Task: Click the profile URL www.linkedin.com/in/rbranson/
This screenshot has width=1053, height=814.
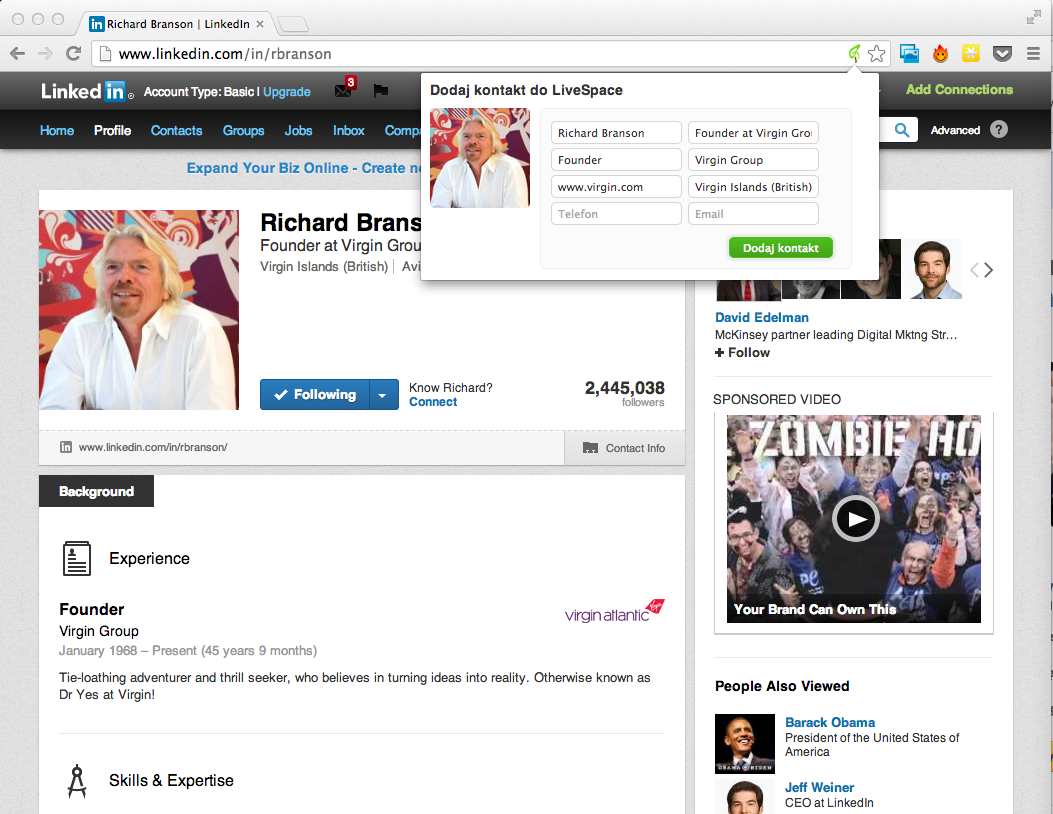Action: click(153, 447)
